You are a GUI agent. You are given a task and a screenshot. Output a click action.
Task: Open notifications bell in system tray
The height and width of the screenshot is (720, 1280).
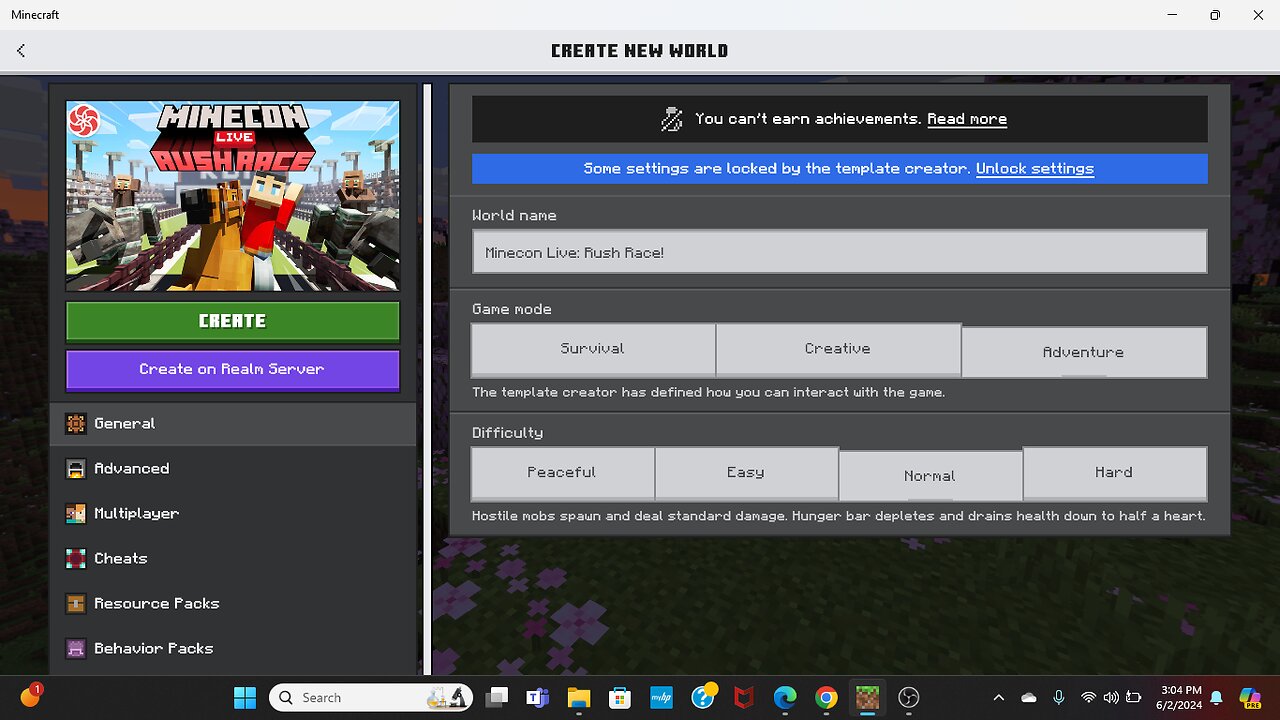click(x=1217, y=697)
